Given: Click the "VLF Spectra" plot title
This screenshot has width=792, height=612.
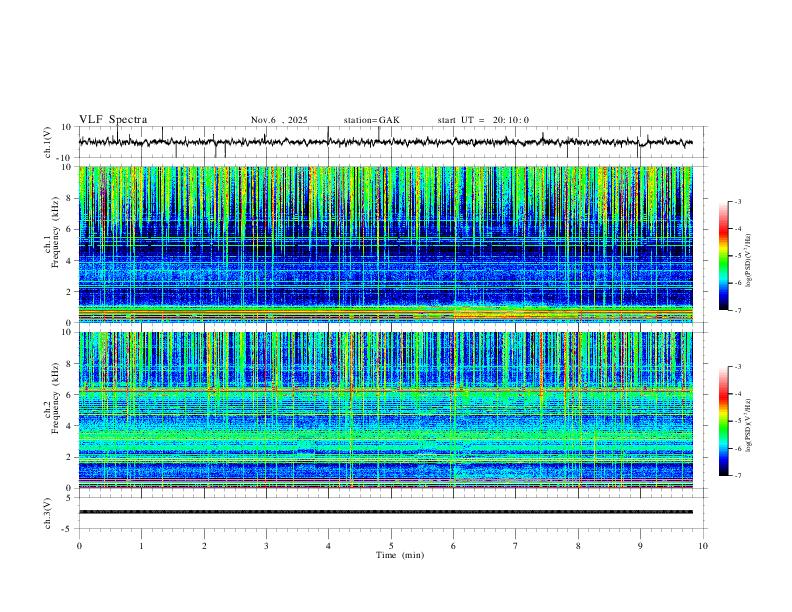Looking at the screenshot, I should pyautogui.click(x=113, y=120).
